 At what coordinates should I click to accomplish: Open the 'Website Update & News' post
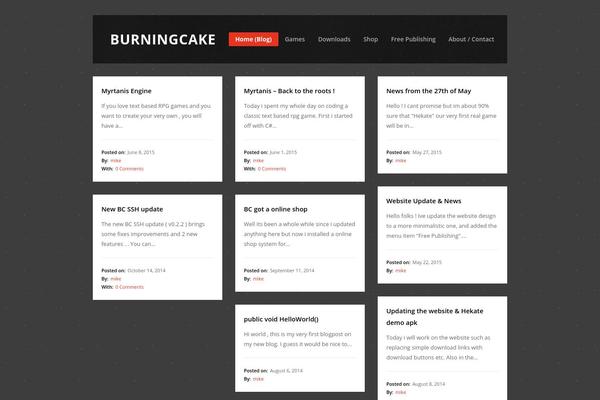[x=424, y=201]
